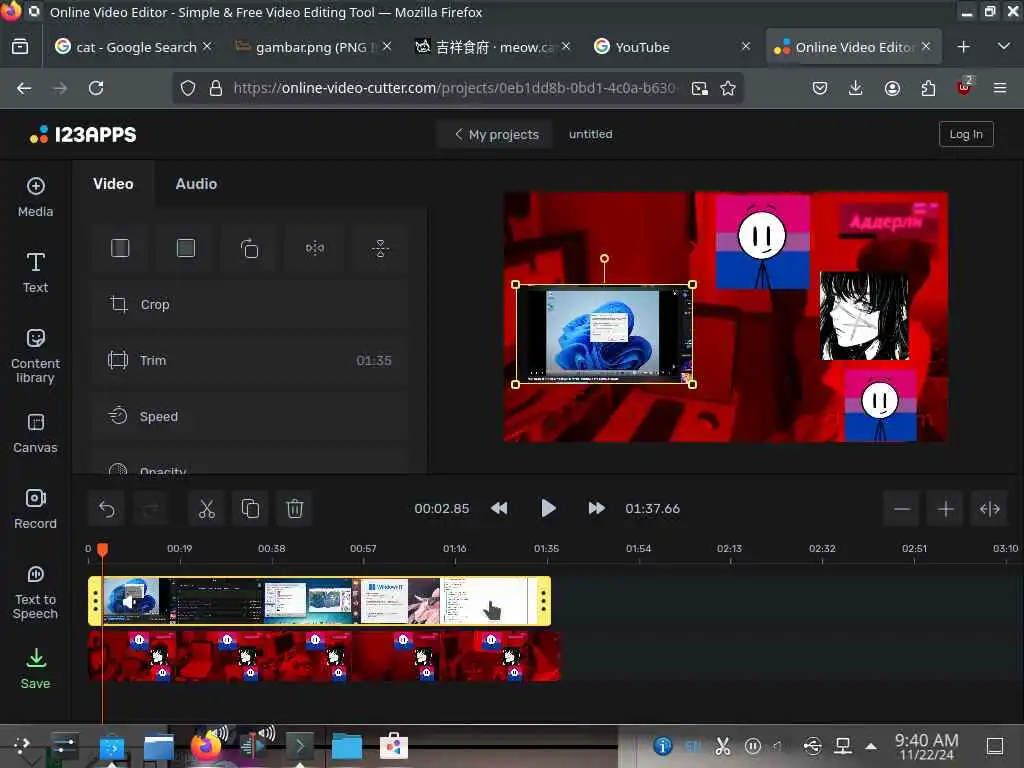Viewport: 1024px width, 768px height.
Task: Select the fill-frame layout icon
Action: (185, 248)
